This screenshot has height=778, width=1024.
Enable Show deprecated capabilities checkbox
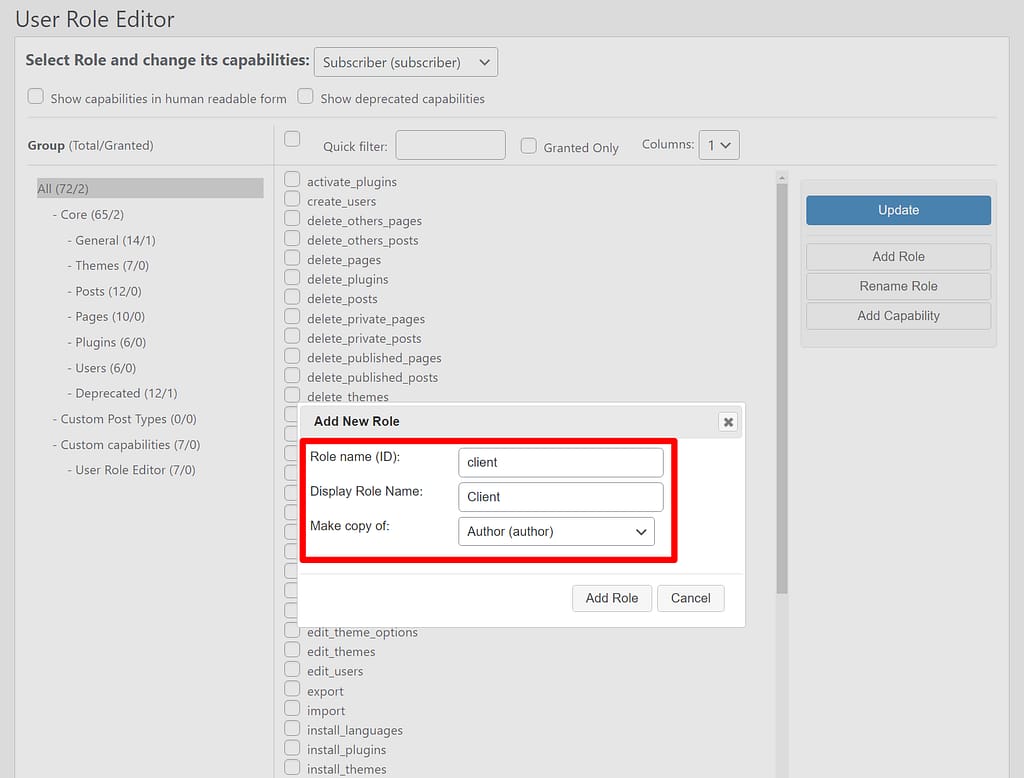click(x=305, y=97)
